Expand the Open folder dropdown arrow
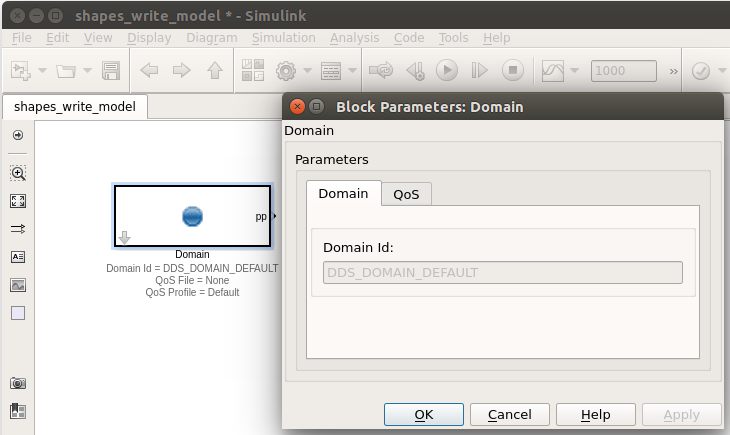Image resolution: width=730 pixels, height=435 pixels. tap(87, 71)
